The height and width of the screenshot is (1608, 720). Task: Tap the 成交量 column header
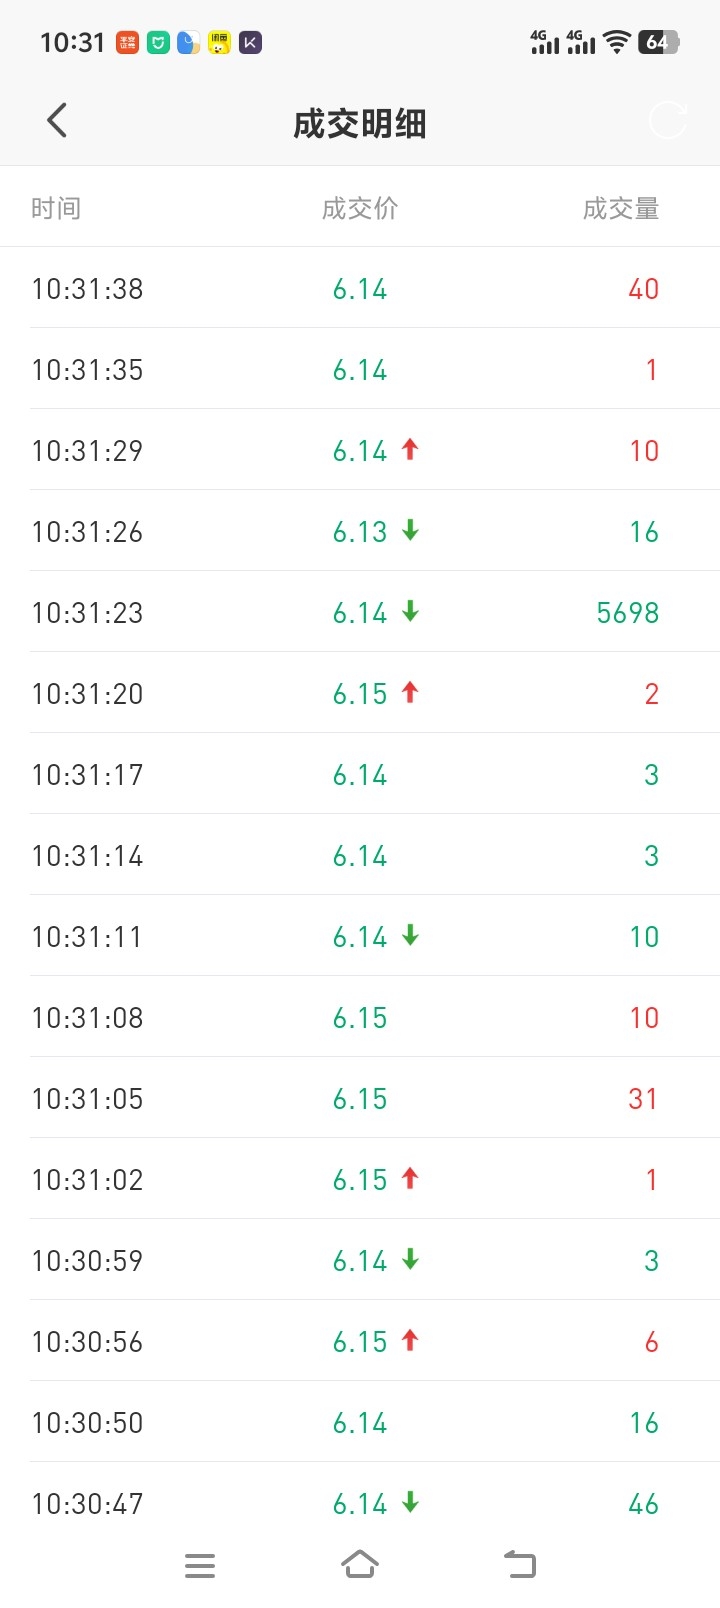[x=621, y=208]
